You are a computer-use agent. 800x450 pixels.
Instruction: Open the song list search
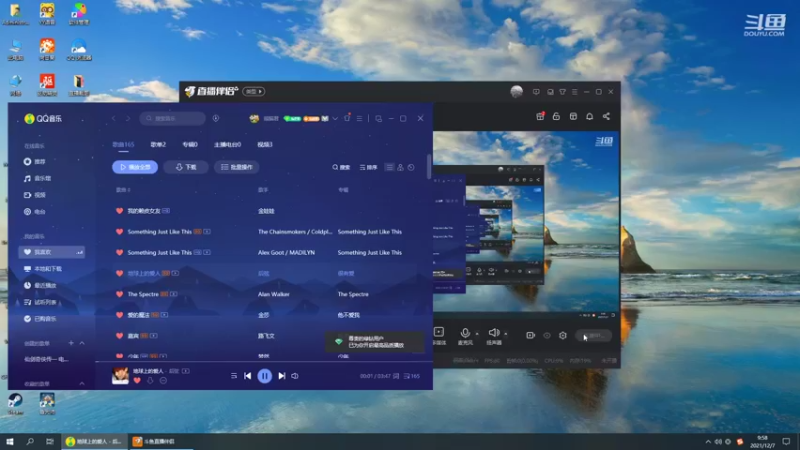[341, 167]
